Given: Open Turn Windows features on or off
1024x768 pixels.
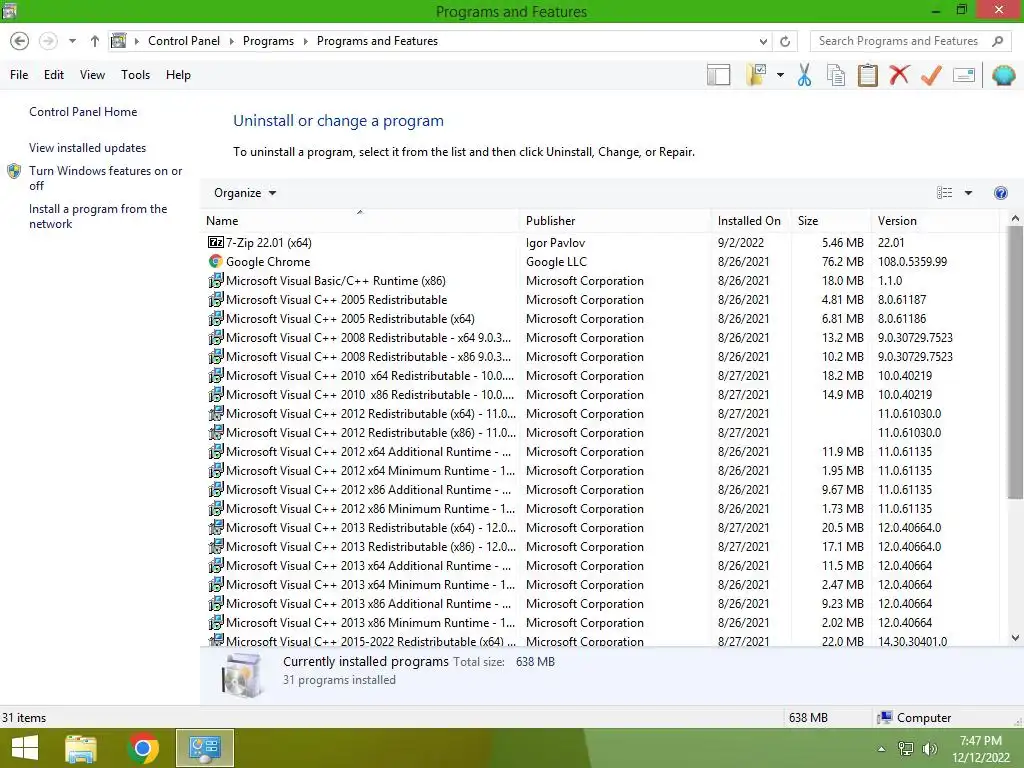Looking at the screenshot, I should click(x=105, y=178).
